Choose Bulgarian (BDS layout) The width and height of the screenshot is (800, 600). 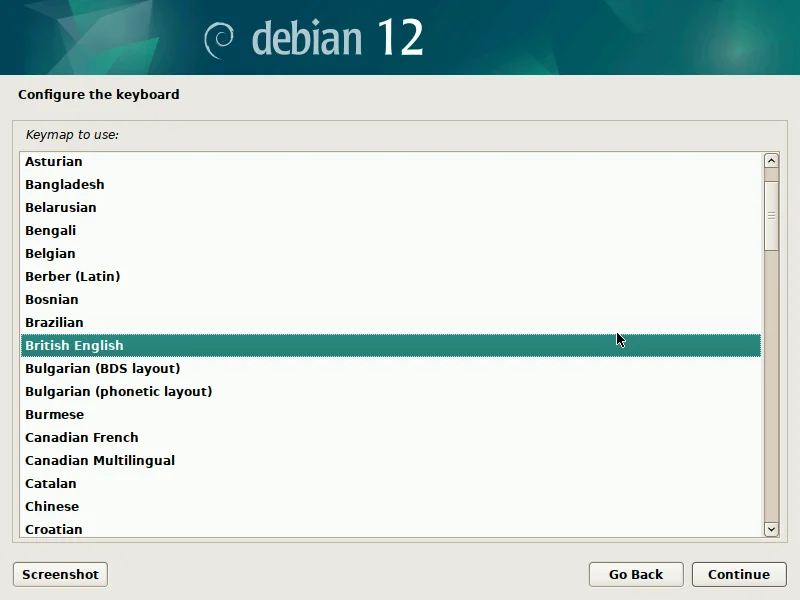[391, 368]
